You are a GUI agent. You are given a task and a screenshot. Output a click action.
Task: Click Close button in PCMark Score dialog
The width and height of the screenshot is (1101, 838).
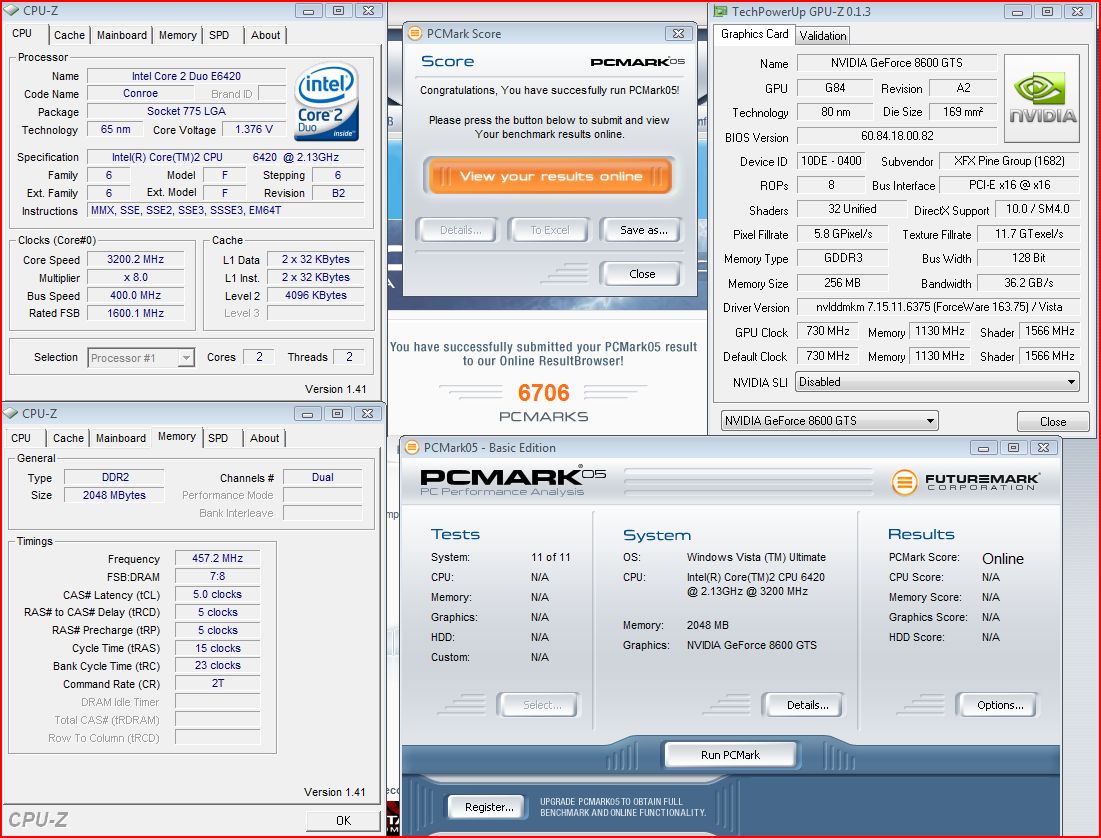point(642,274)
